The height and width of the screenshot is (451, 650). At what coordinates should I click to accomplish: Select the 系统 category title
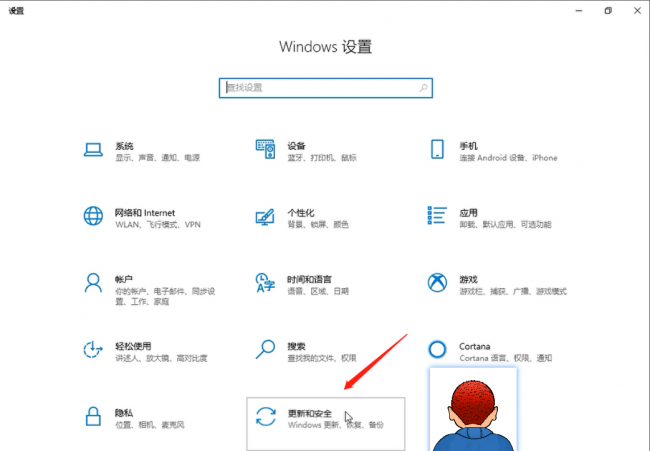tap(124, 146)
